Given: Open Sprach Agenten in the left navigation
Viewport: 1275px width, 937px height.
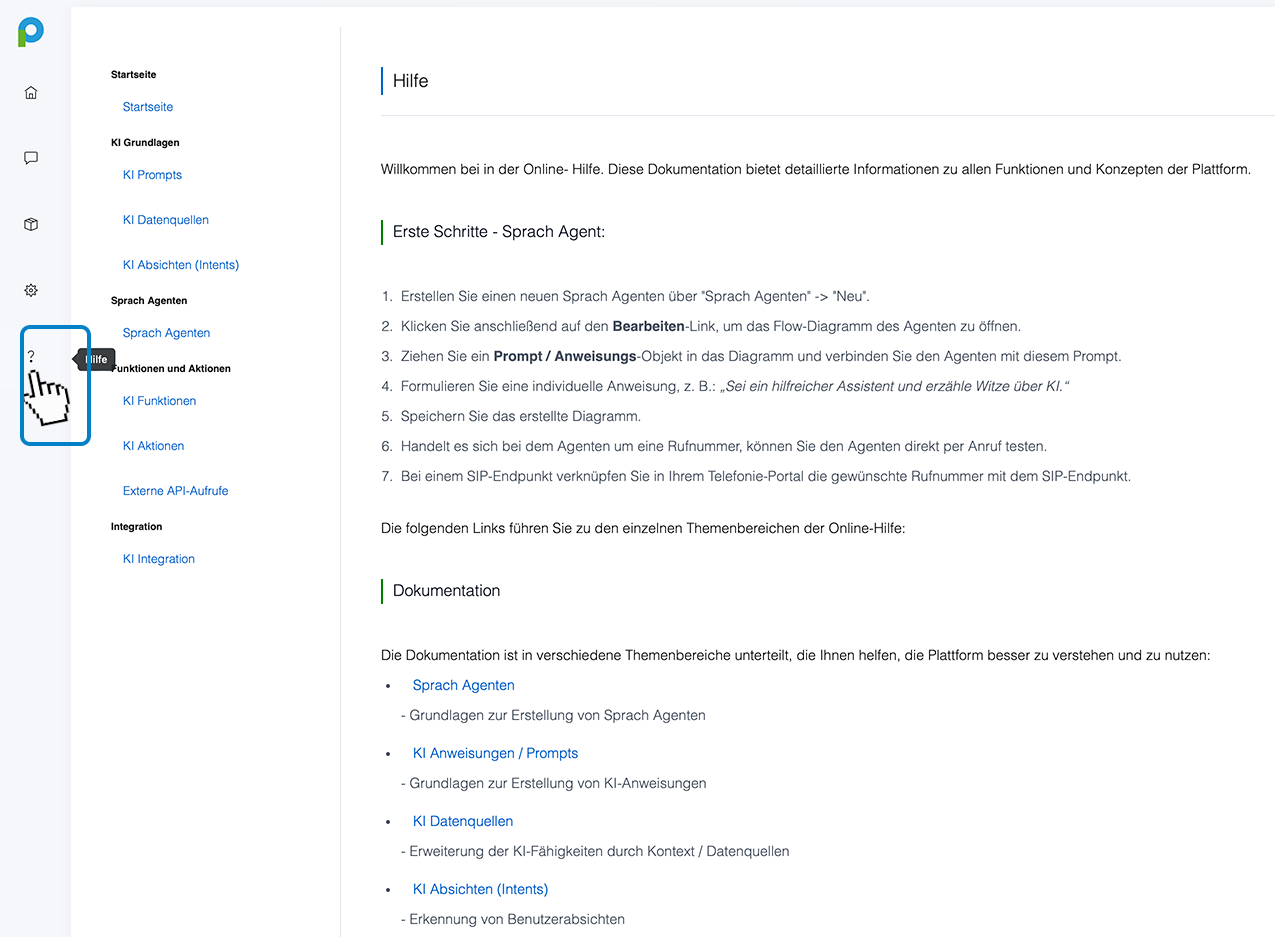Looking at the screenshot, I should (x=166, y=333).
